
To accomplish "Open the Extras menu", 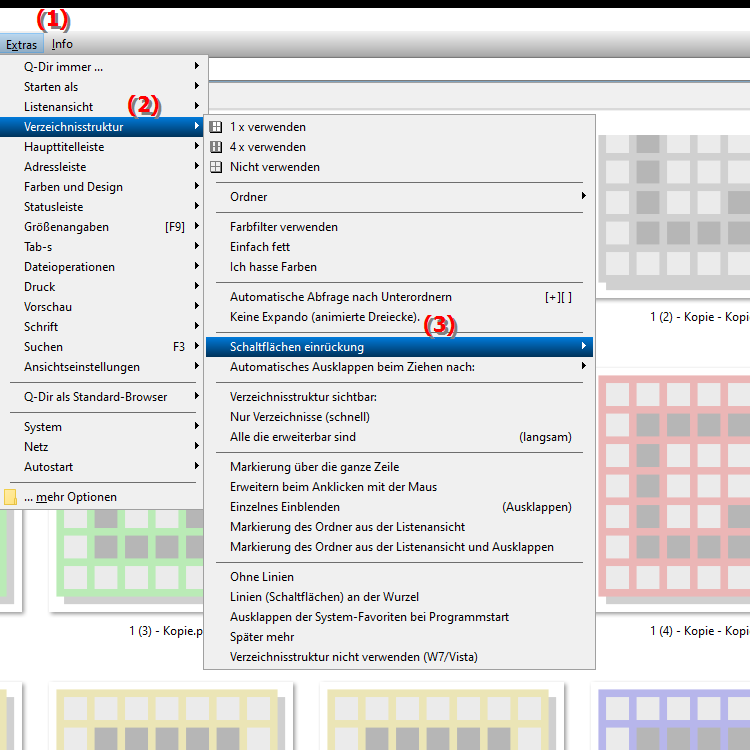I will point(22,44).
